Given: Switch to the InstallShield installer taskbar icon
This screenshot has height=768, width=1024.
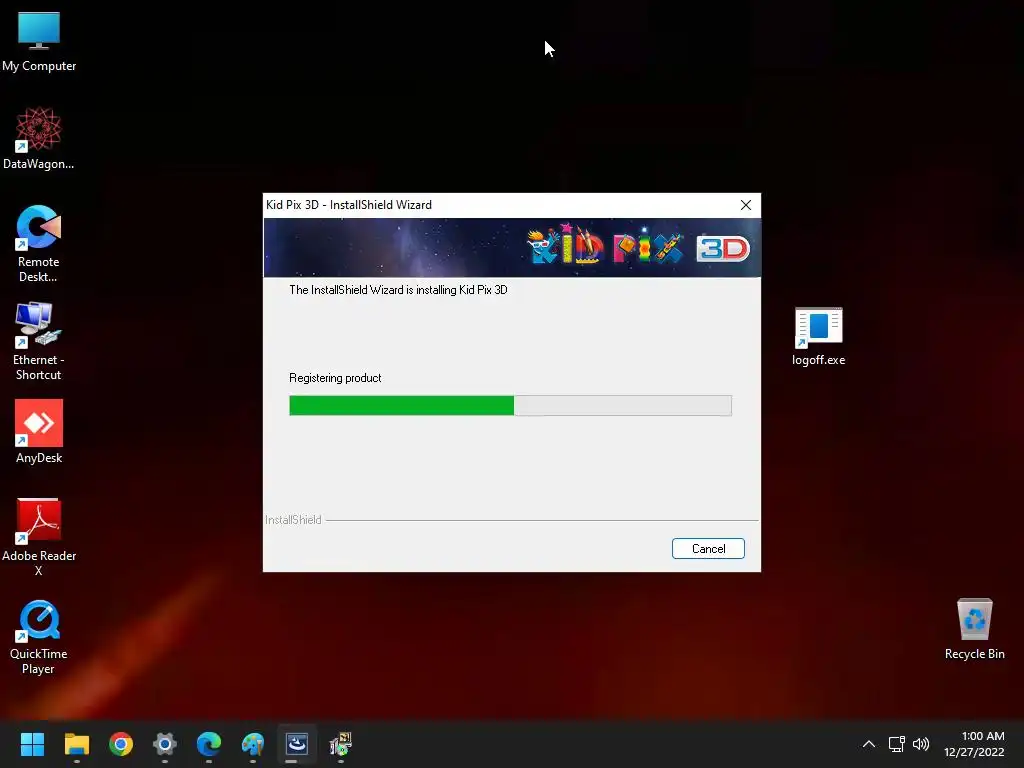Looking at the screenshot, I should (x=297, y=744).
